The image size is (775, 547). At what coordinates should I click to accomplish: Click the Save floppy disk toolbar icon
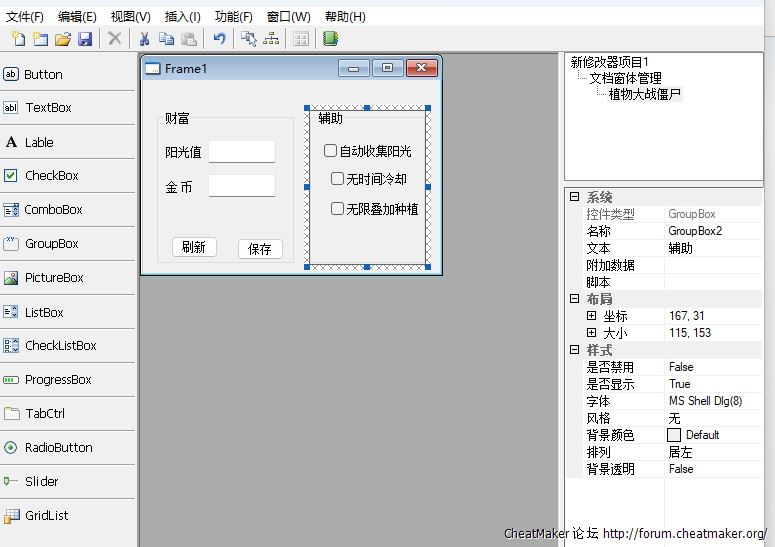pos(85,39)
